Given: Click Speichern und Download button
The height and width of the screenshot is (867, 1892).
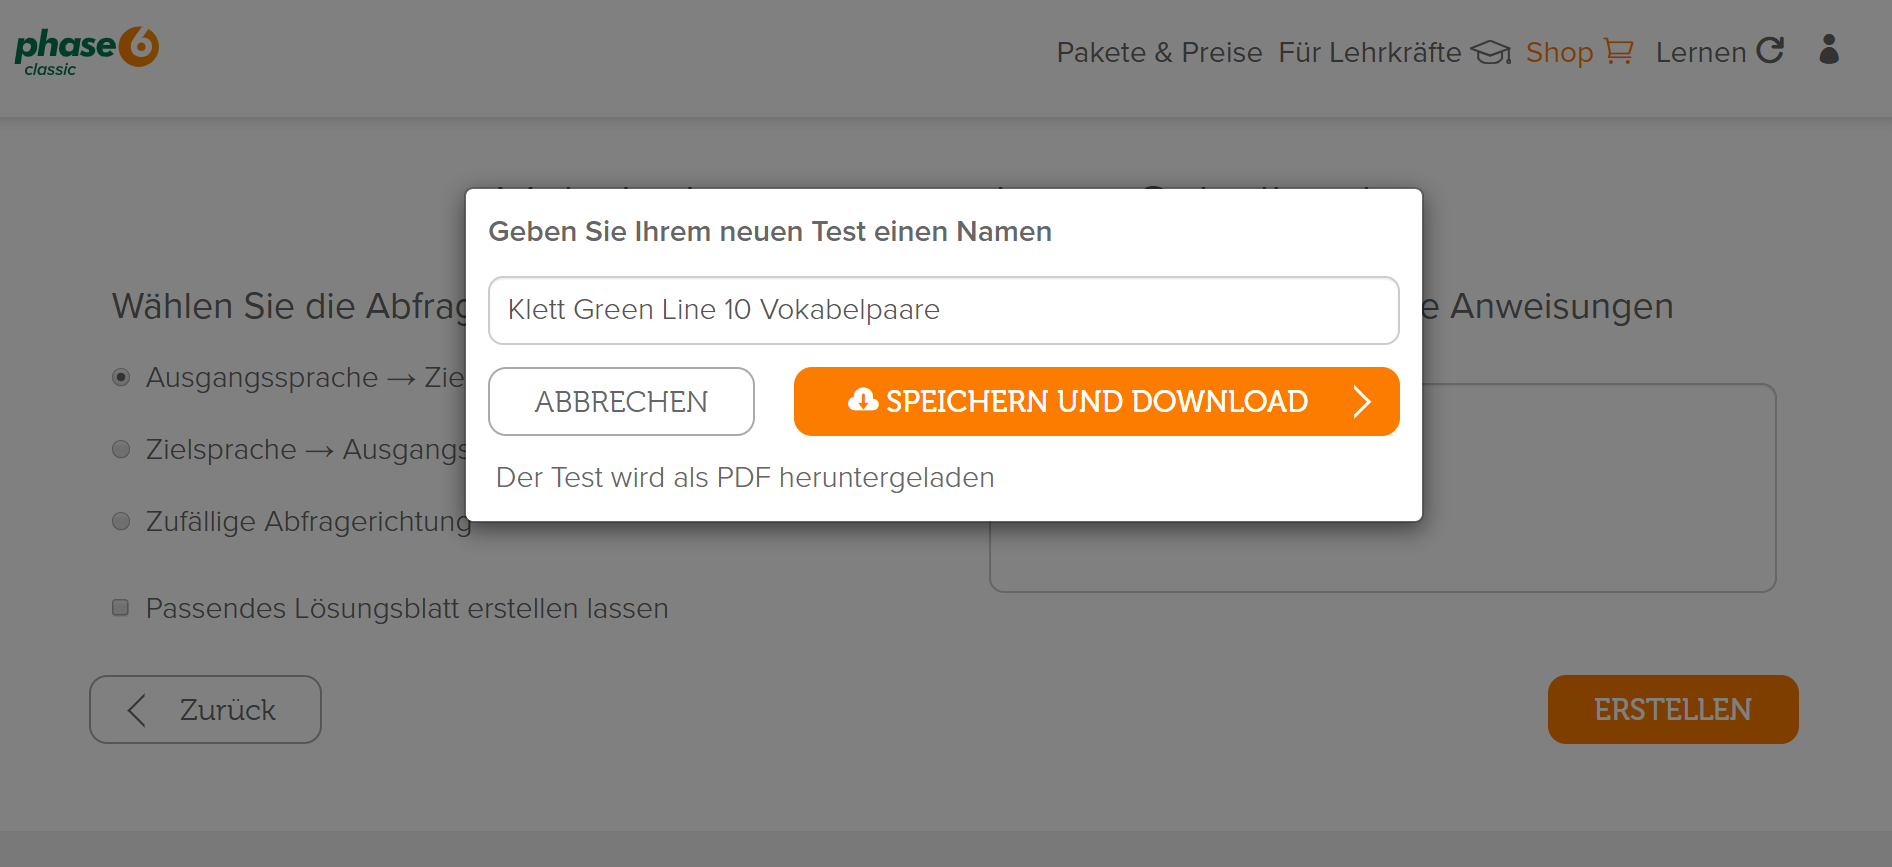Looking at the screenshot, I should 1096,401.
